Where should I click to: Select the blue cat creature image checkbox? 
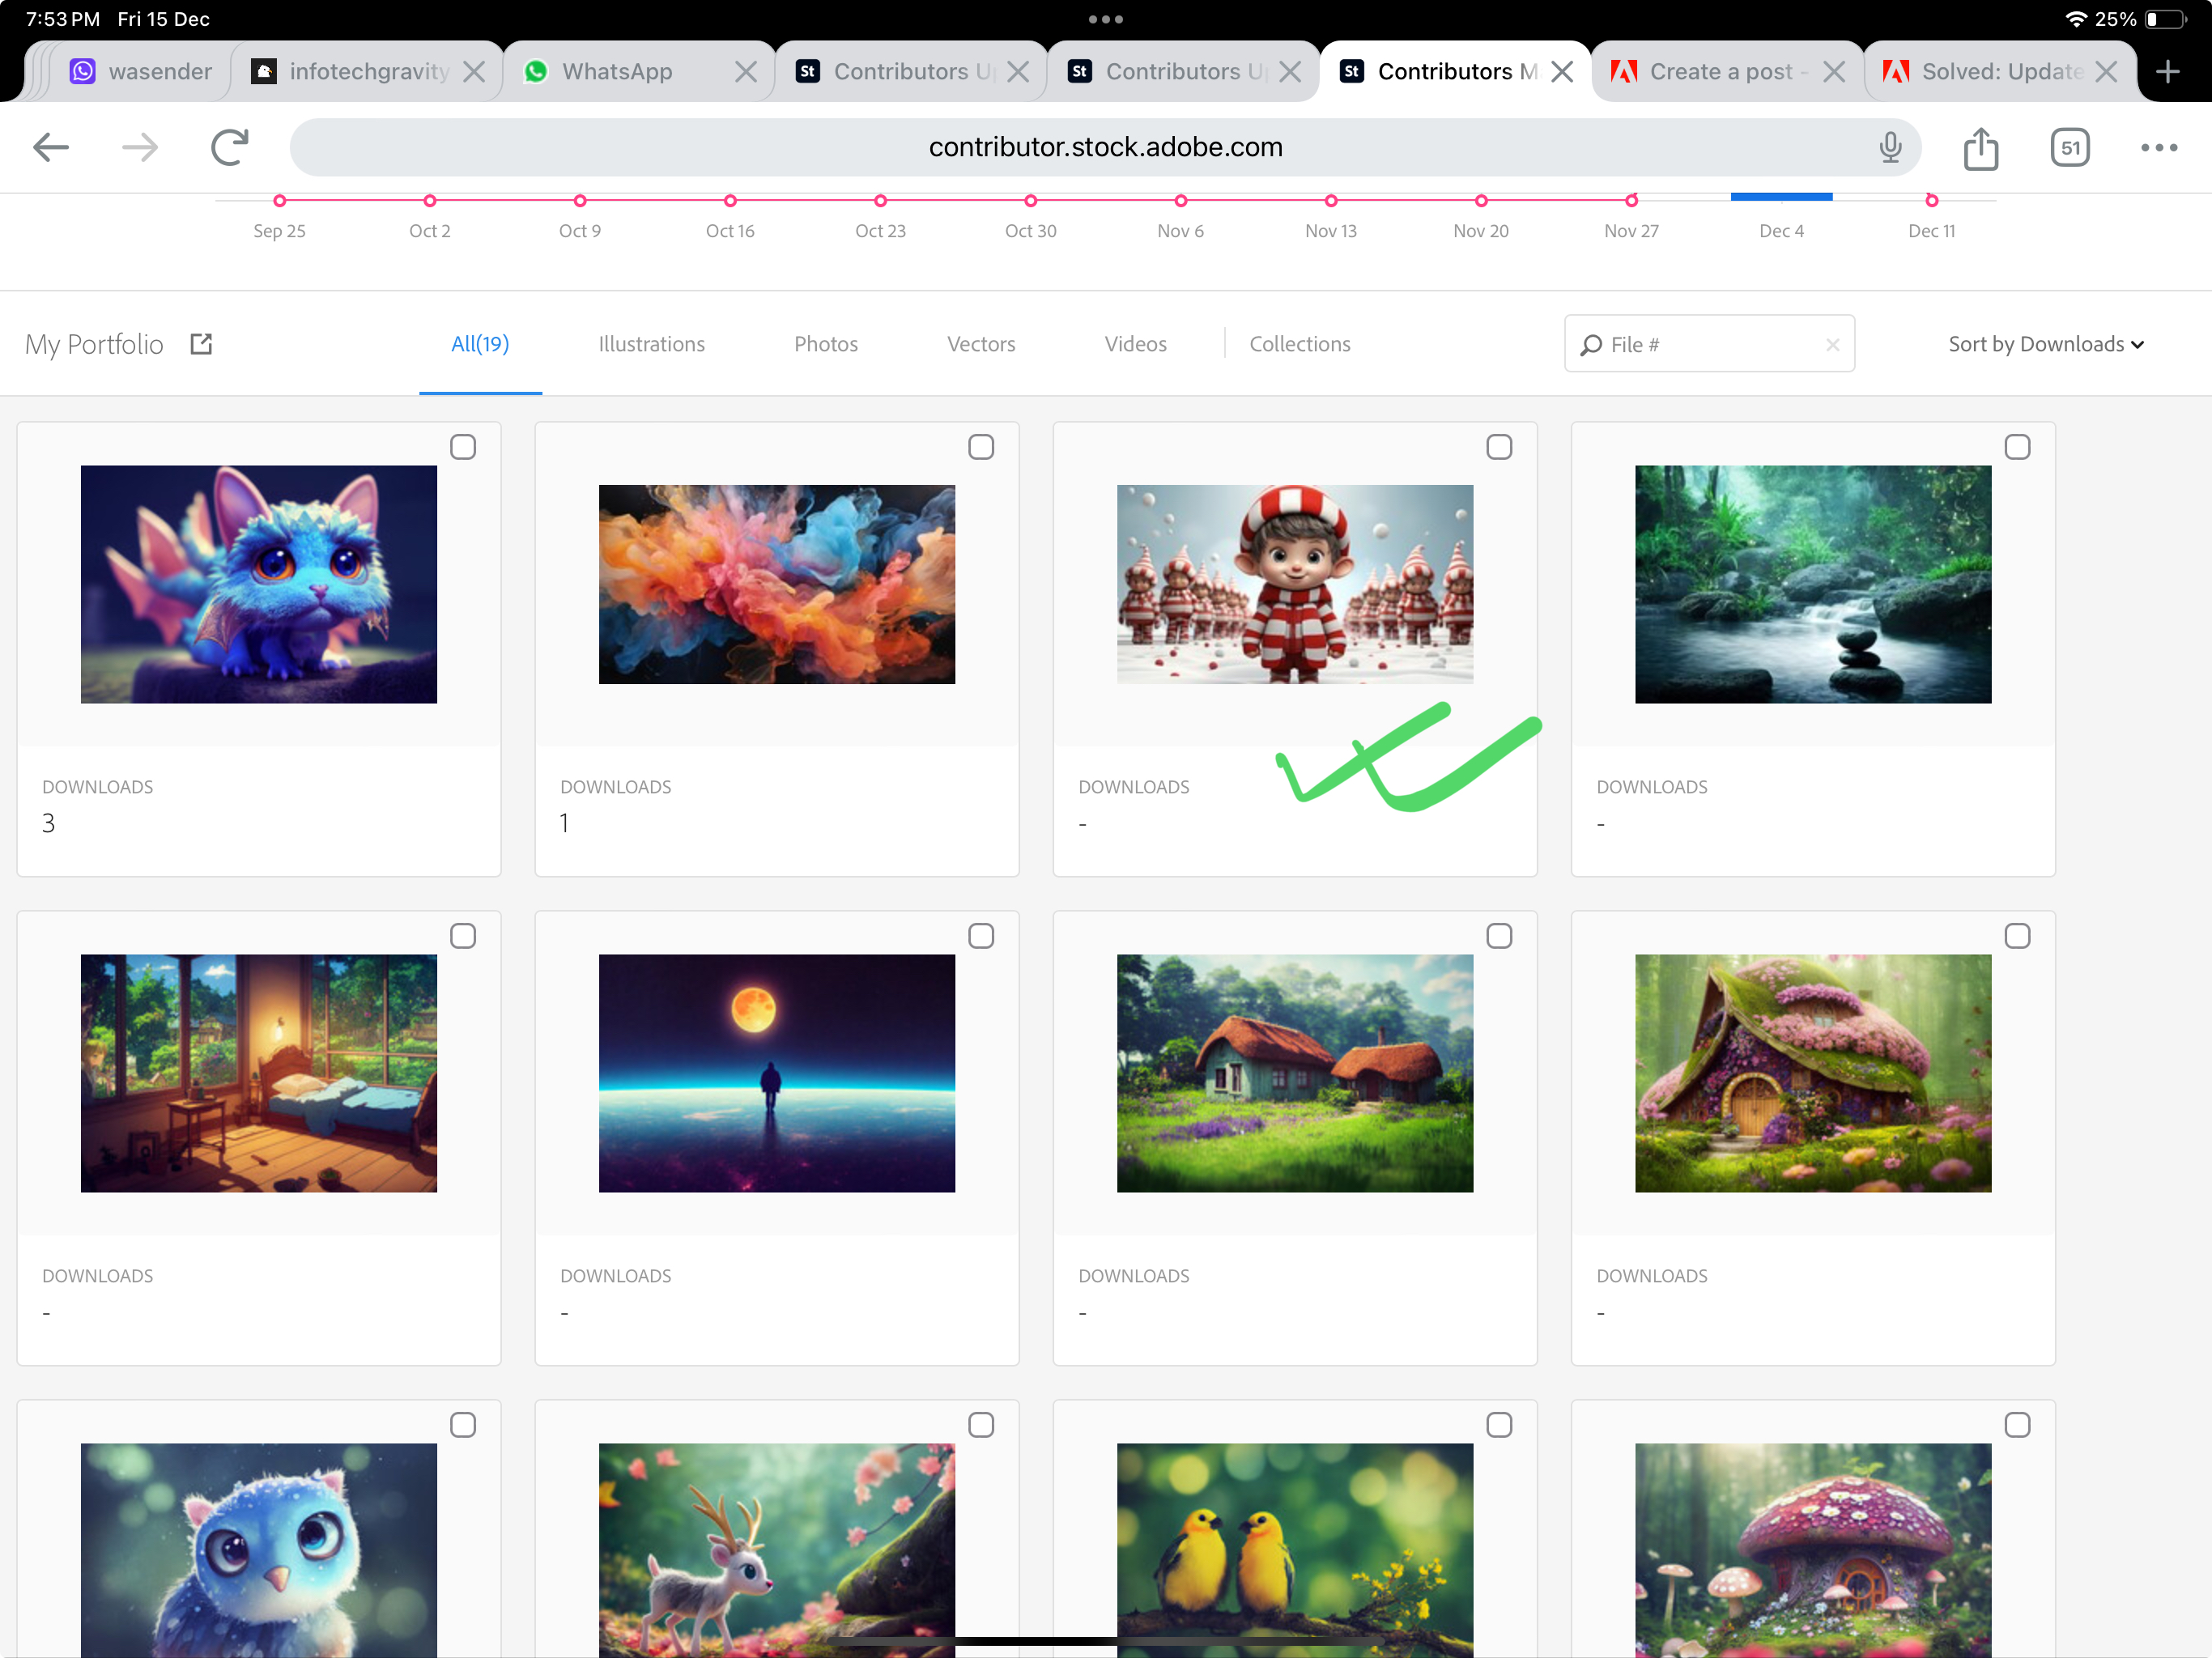pos(463,447)
